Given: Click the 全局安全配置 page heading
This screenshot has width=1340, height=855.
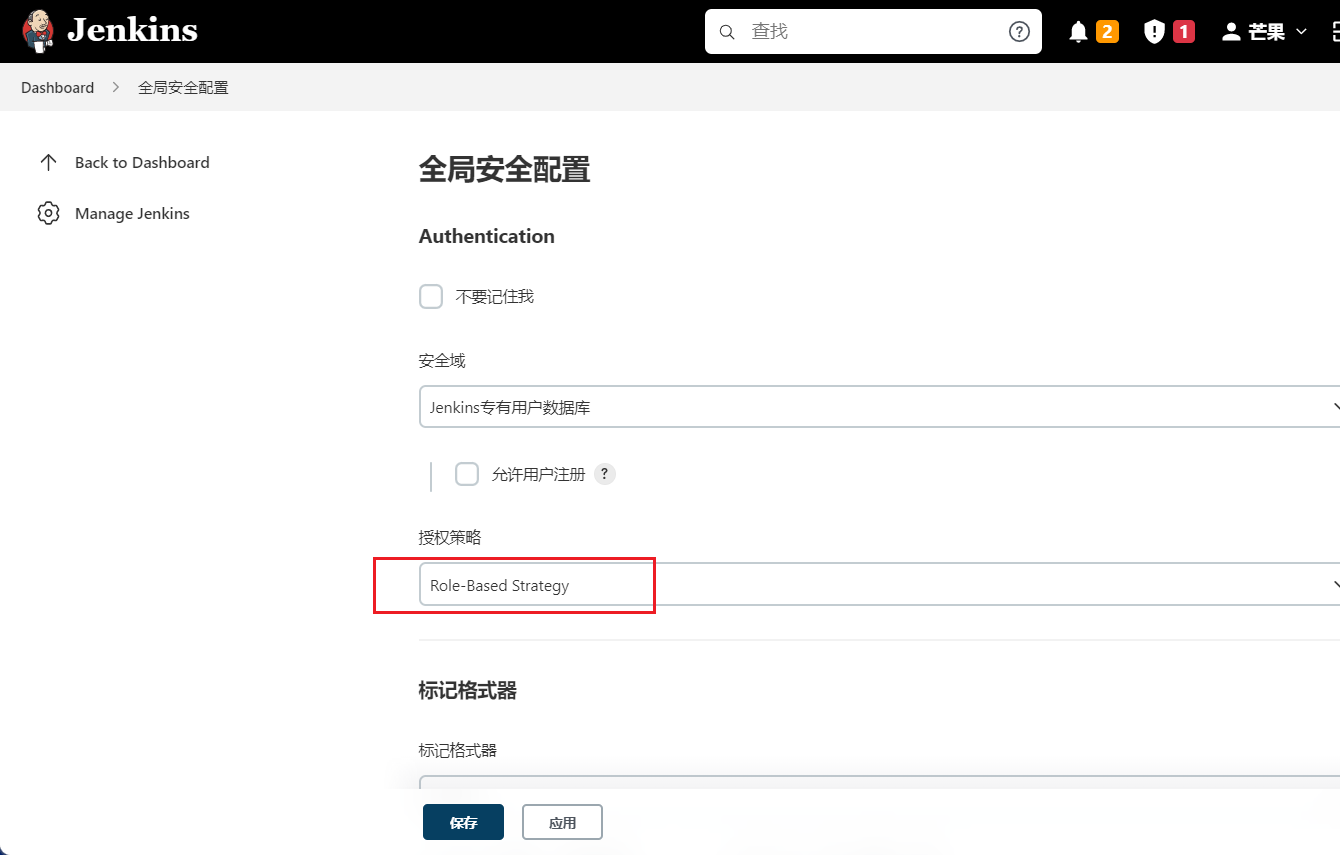Looking at the screenshot, I should coord(504,170).
